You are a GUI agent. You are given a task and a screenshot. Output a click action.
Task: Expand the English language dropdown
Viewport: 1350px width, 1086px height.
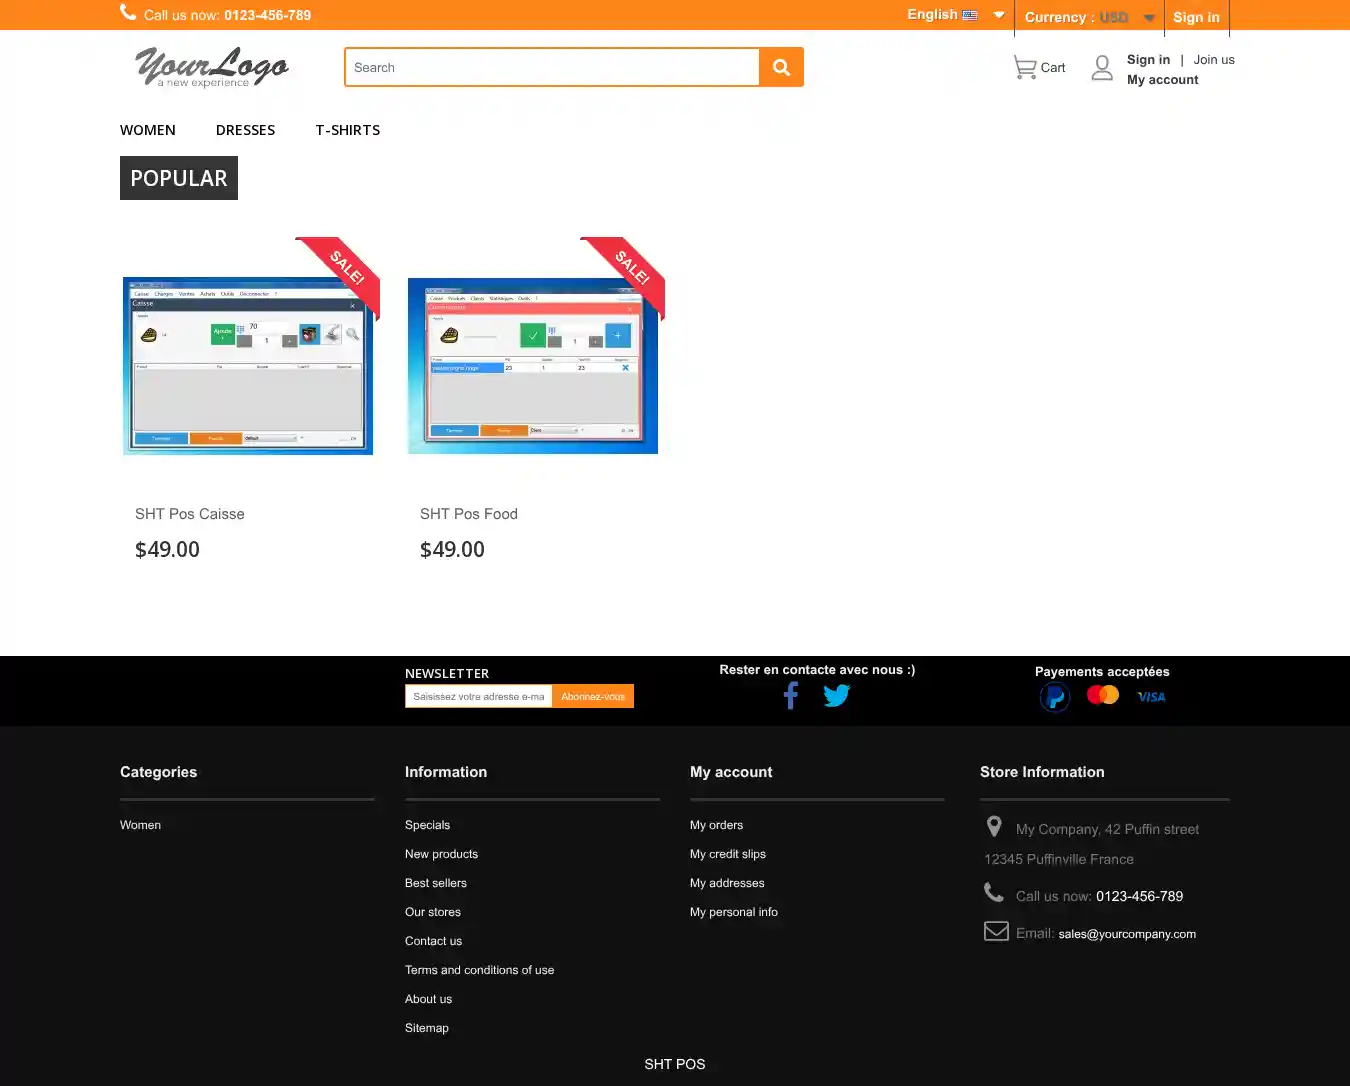point(955,15)
